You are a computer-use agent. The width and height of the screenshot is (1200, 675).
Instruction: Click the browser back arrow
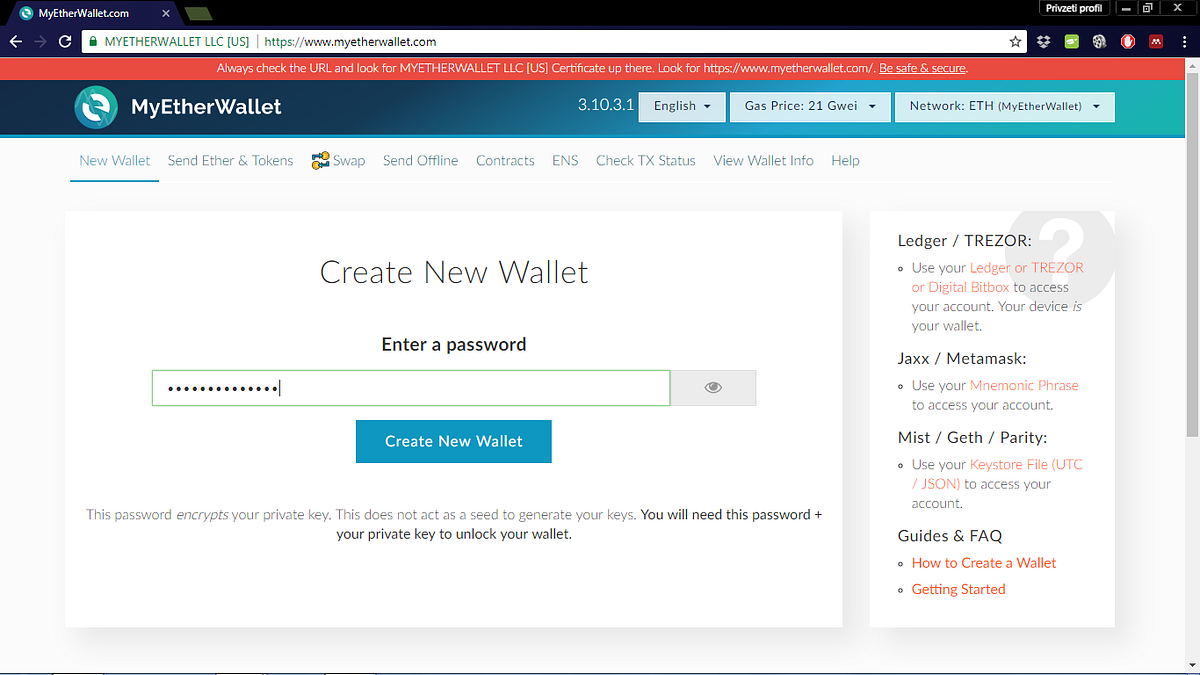pos(15,42)
